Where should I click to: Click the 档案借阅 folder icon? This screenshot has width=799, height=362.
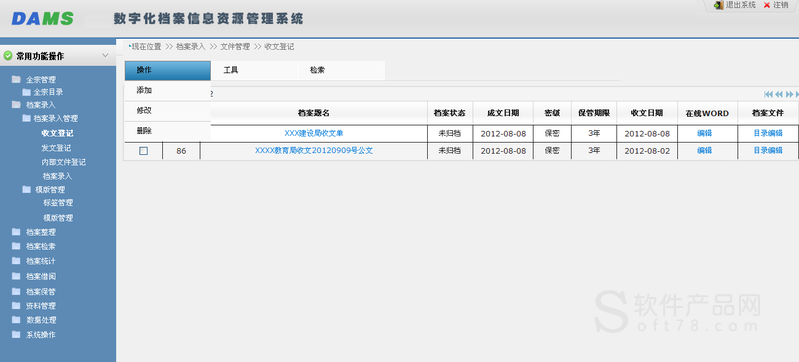click(16, 276)
